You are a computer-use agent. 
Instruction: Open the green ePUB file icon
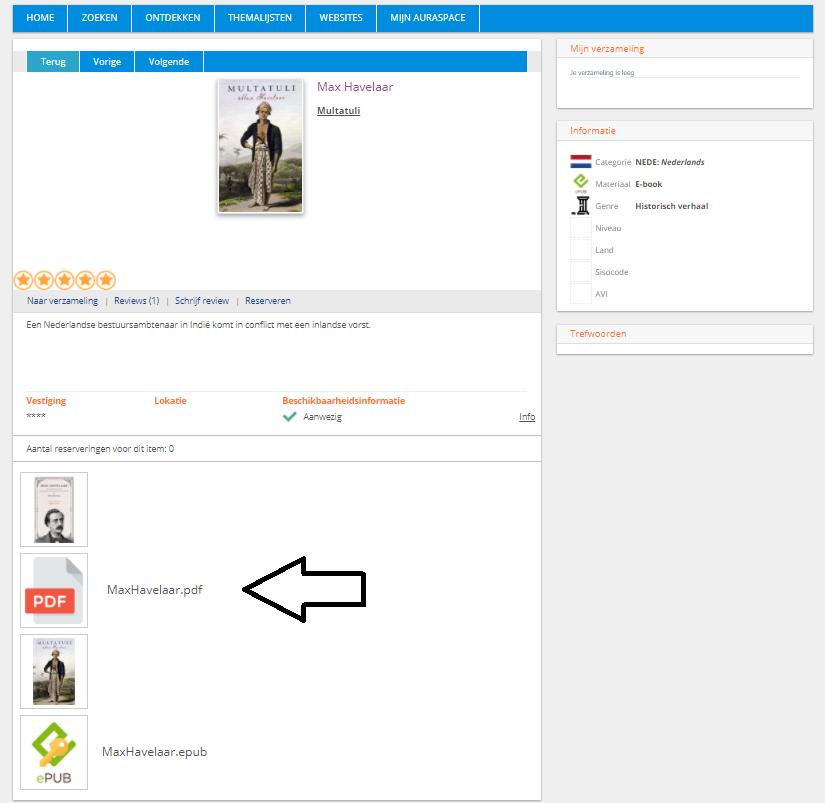click(x=54, y=752)
